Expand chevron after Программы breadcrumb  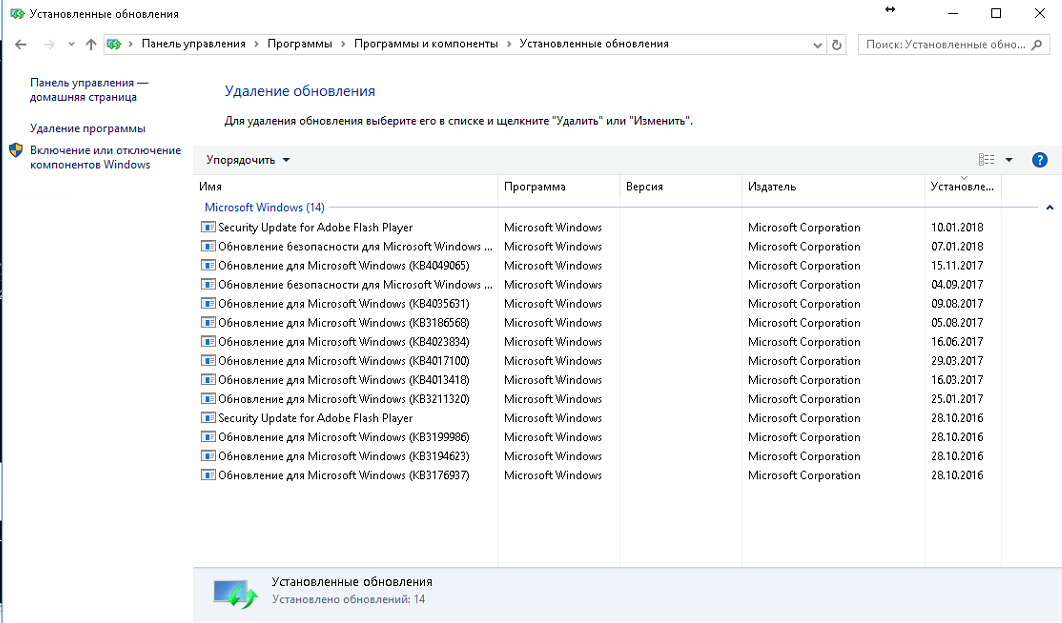tap(343, 44)
